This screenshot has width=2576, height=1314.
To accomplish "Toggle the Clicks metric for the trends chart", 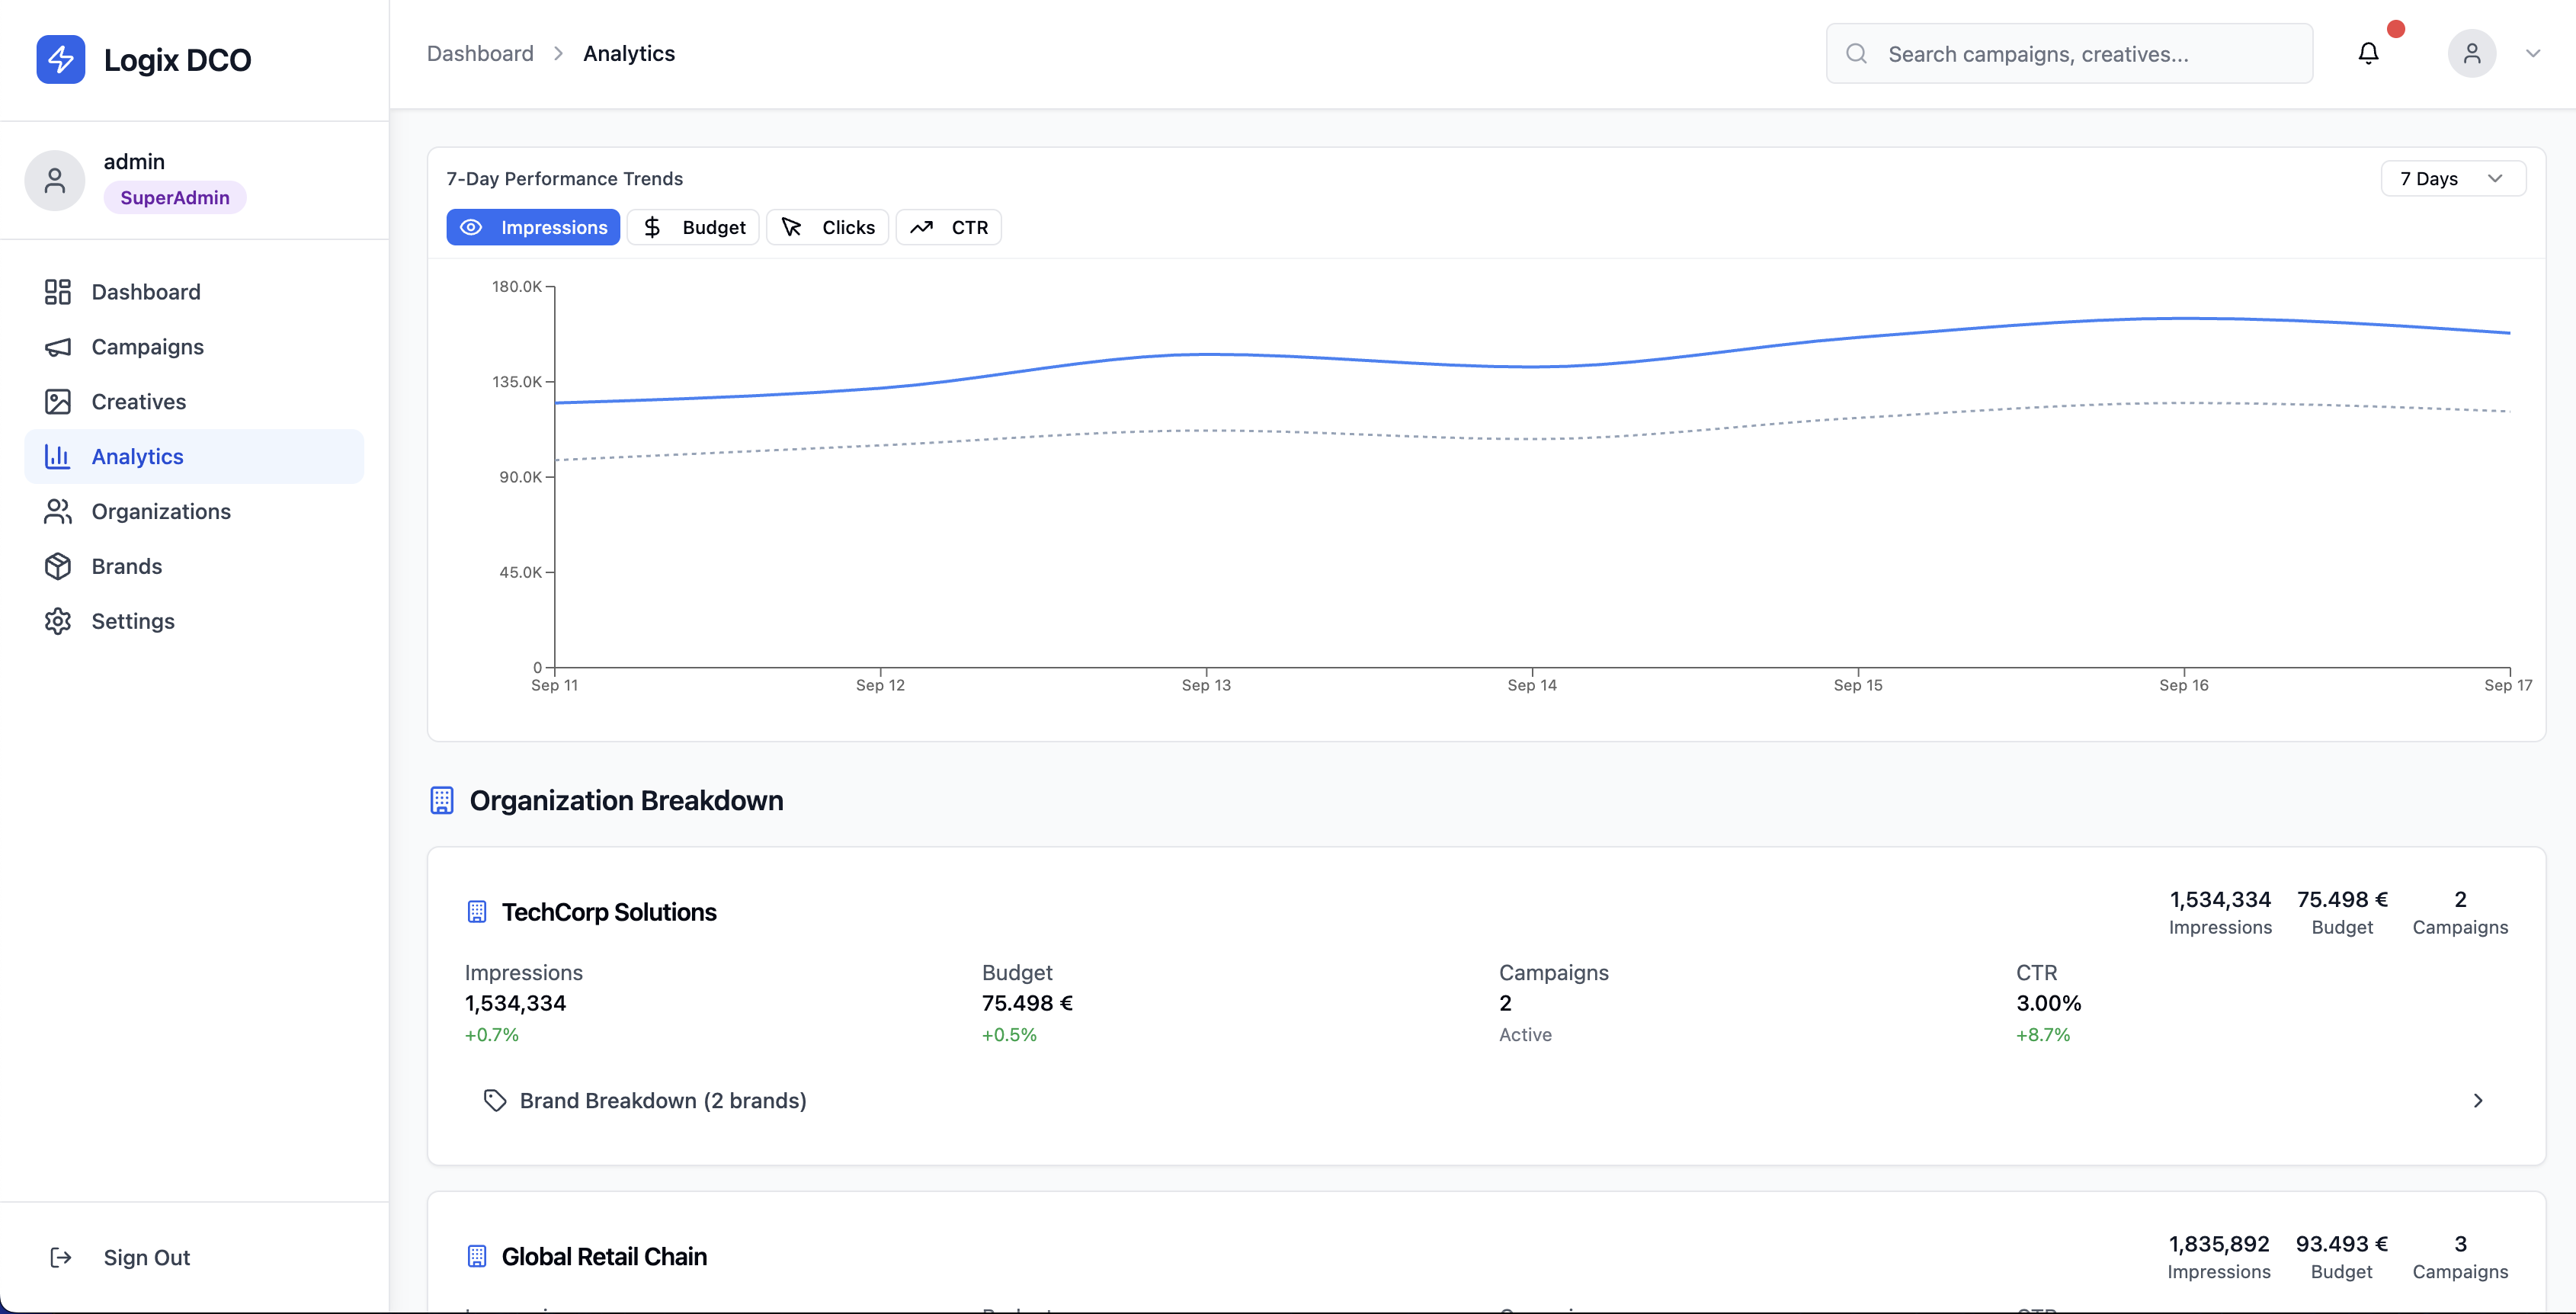I will 827,227.
